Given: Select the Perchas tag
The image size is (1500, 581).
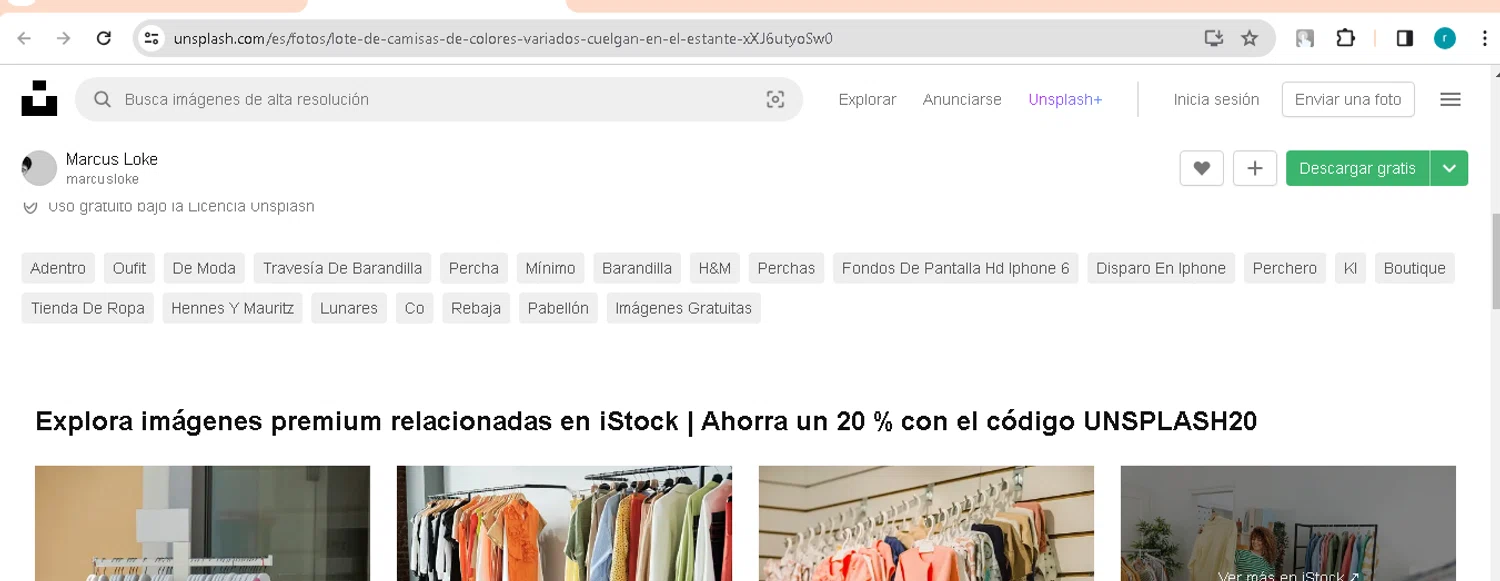Looking at the screenshot, I should (x=786, y=268).
